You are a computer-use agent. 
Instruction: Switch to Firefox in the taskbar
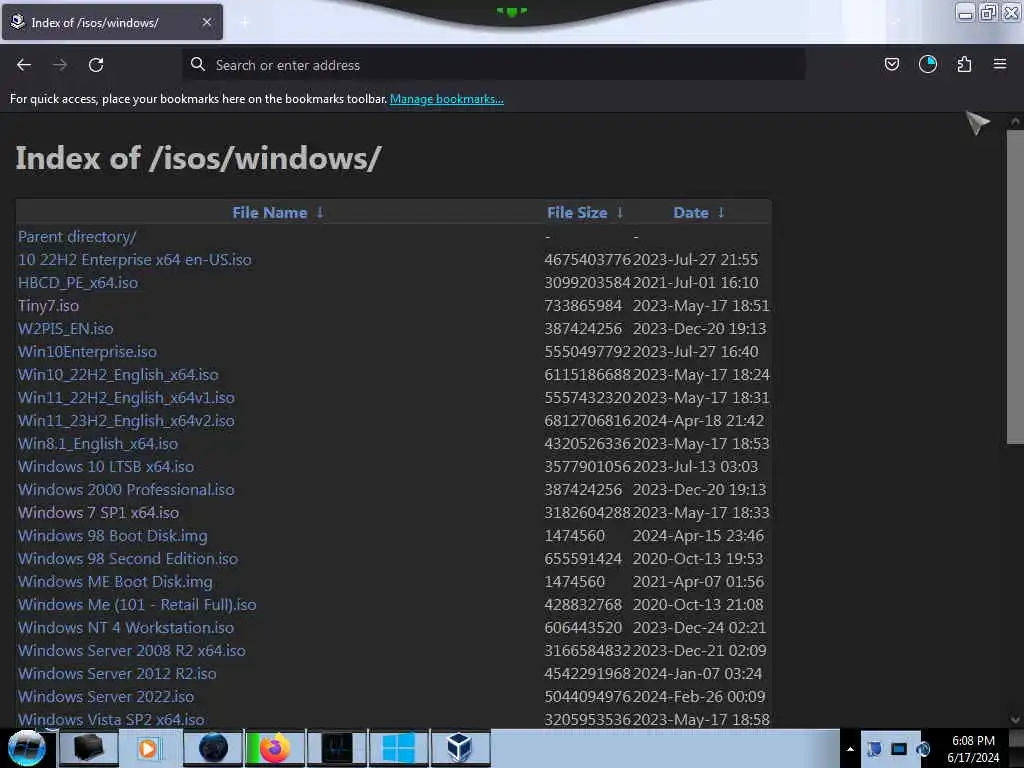(x=275, y=748)
